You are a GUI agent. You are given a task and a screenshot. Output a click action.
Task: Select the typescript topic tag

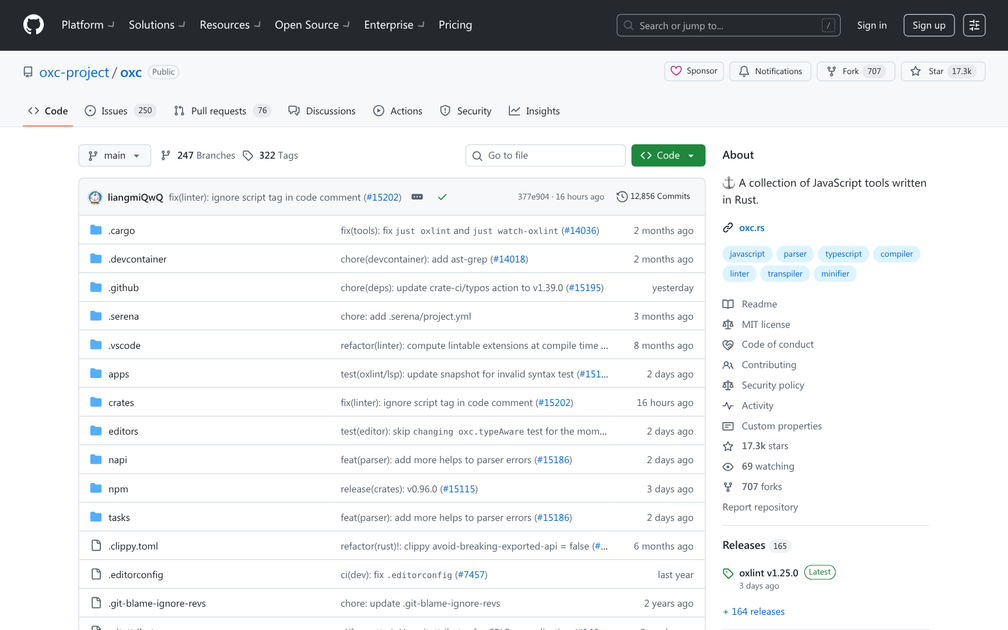(x=843, y=254)
